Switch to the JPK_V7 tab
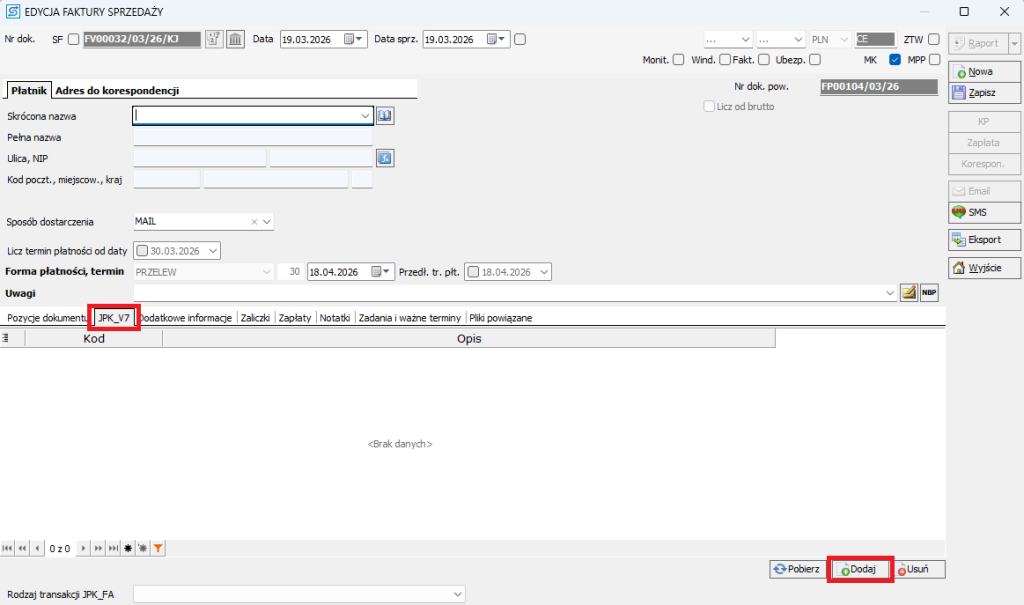 pos(113,317)
